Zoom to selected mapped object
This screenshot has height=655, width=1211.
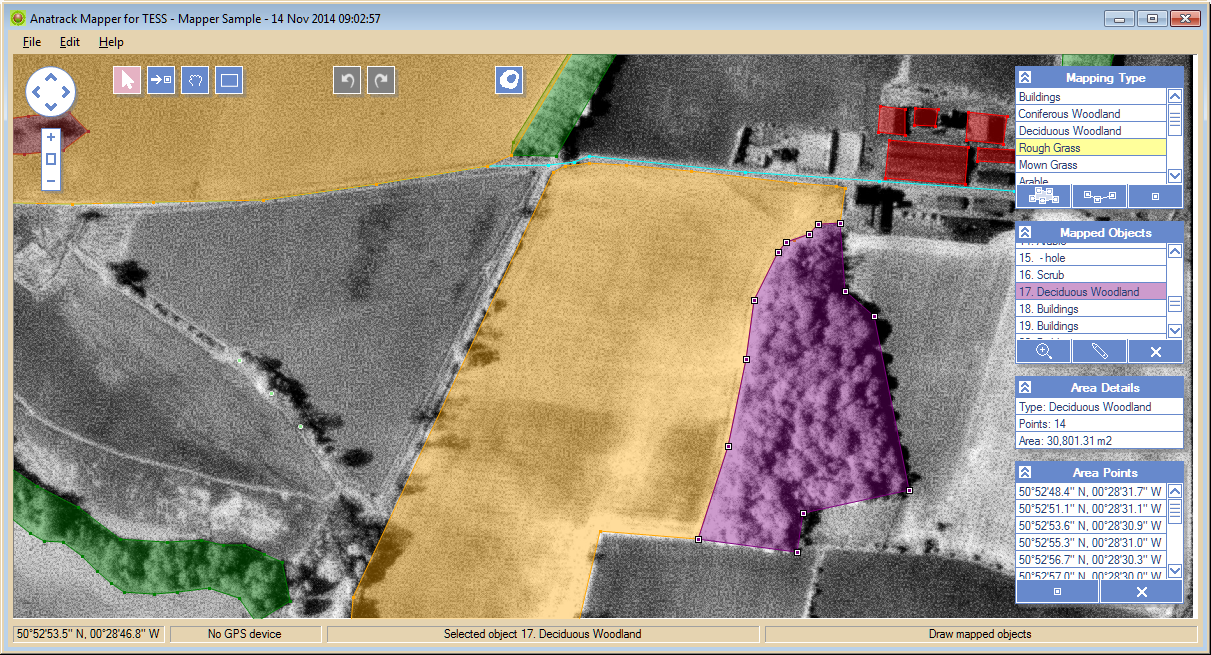pyautogui.click(x=1043, y=351)
